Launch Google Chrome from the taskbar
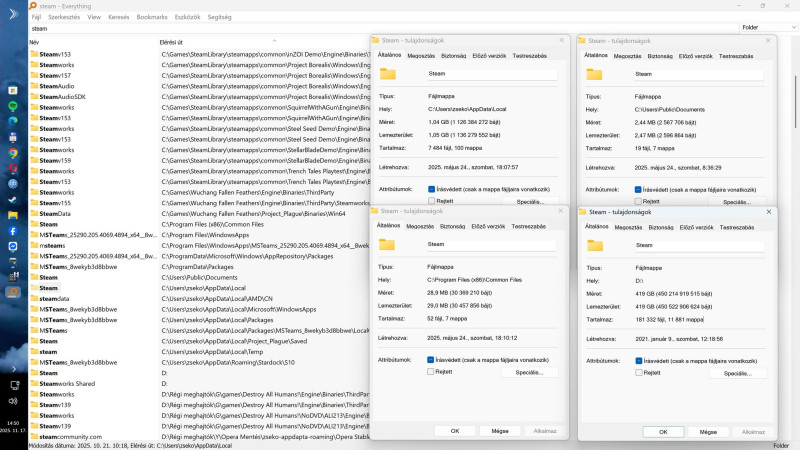 click(13, 153)
